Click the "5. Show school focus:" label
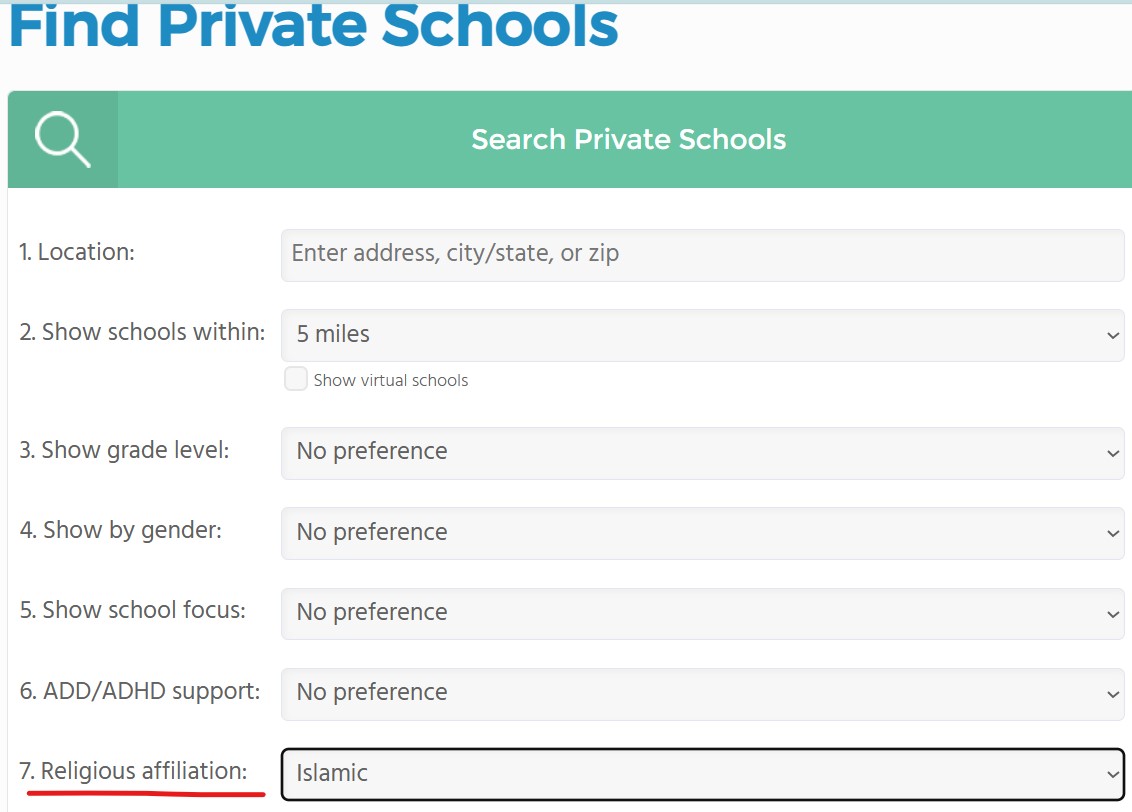Viewport: 1132px width, 812px height. click(133, 611)
